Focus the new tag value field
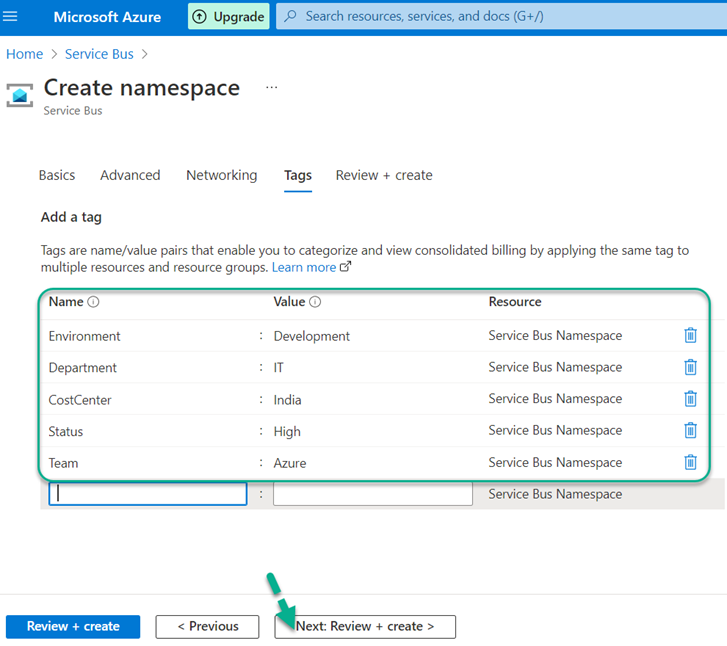The image size is (727, 646). click(373, 493)
